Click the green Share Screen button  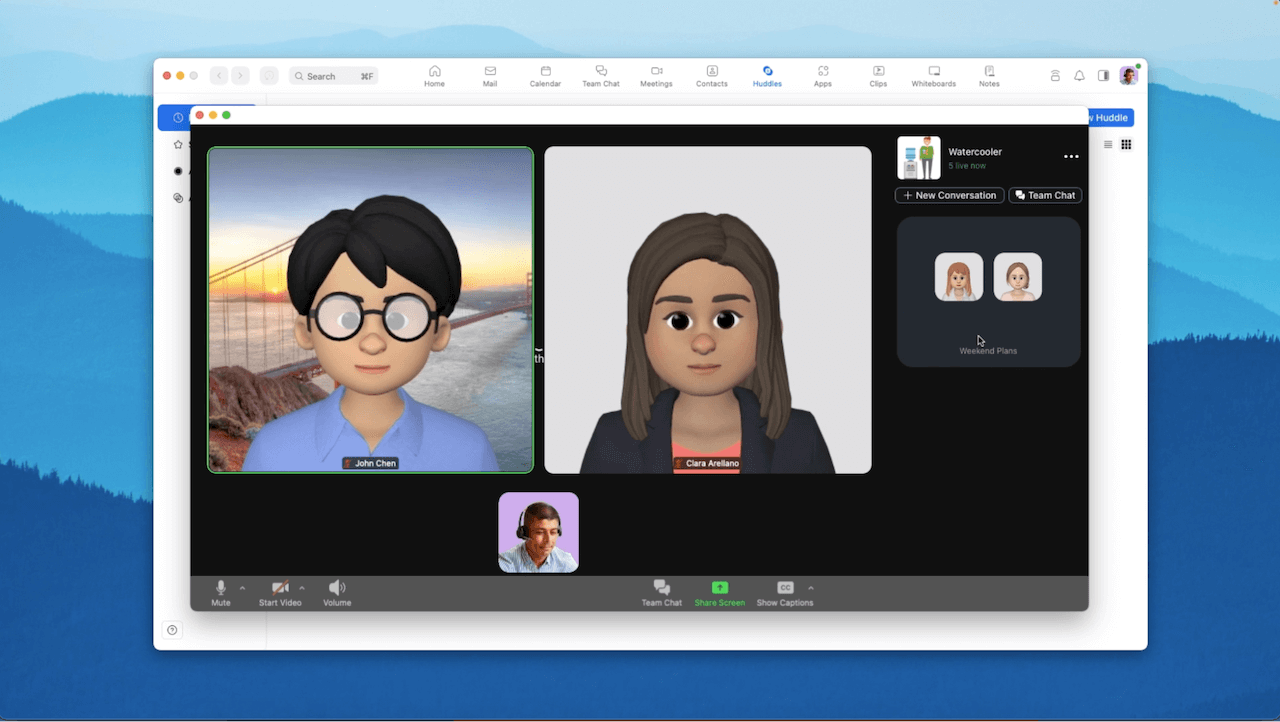coord(719,592)
